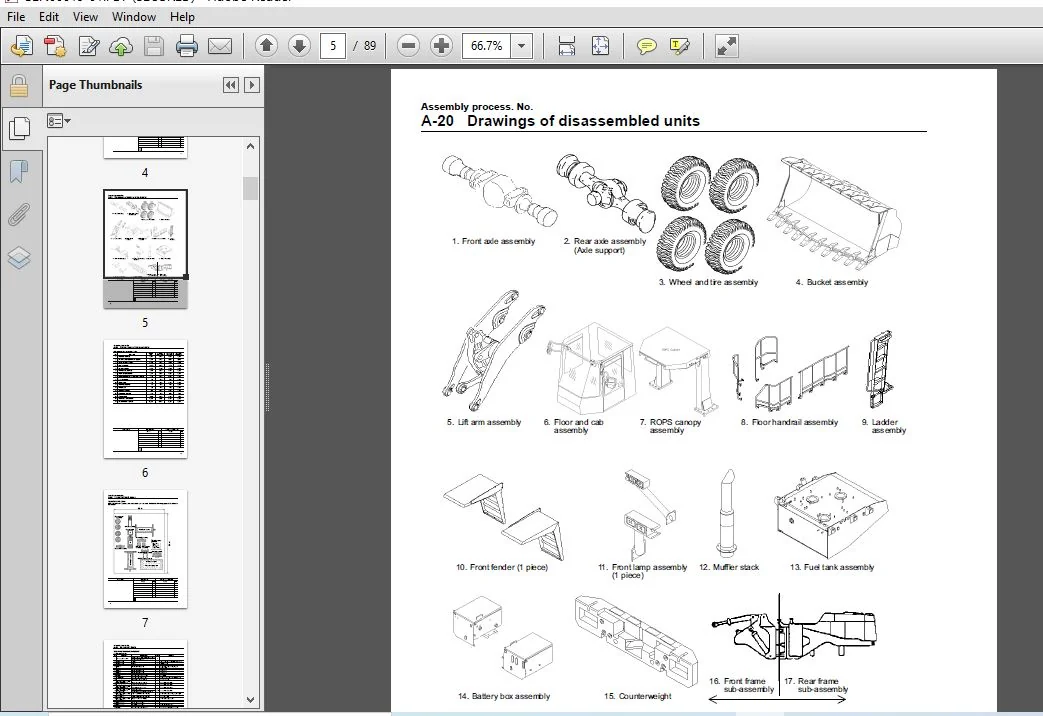This screenshot has height=716, width=1043.
Task: Zoom in with the plus button
Action: pos(441,46)
